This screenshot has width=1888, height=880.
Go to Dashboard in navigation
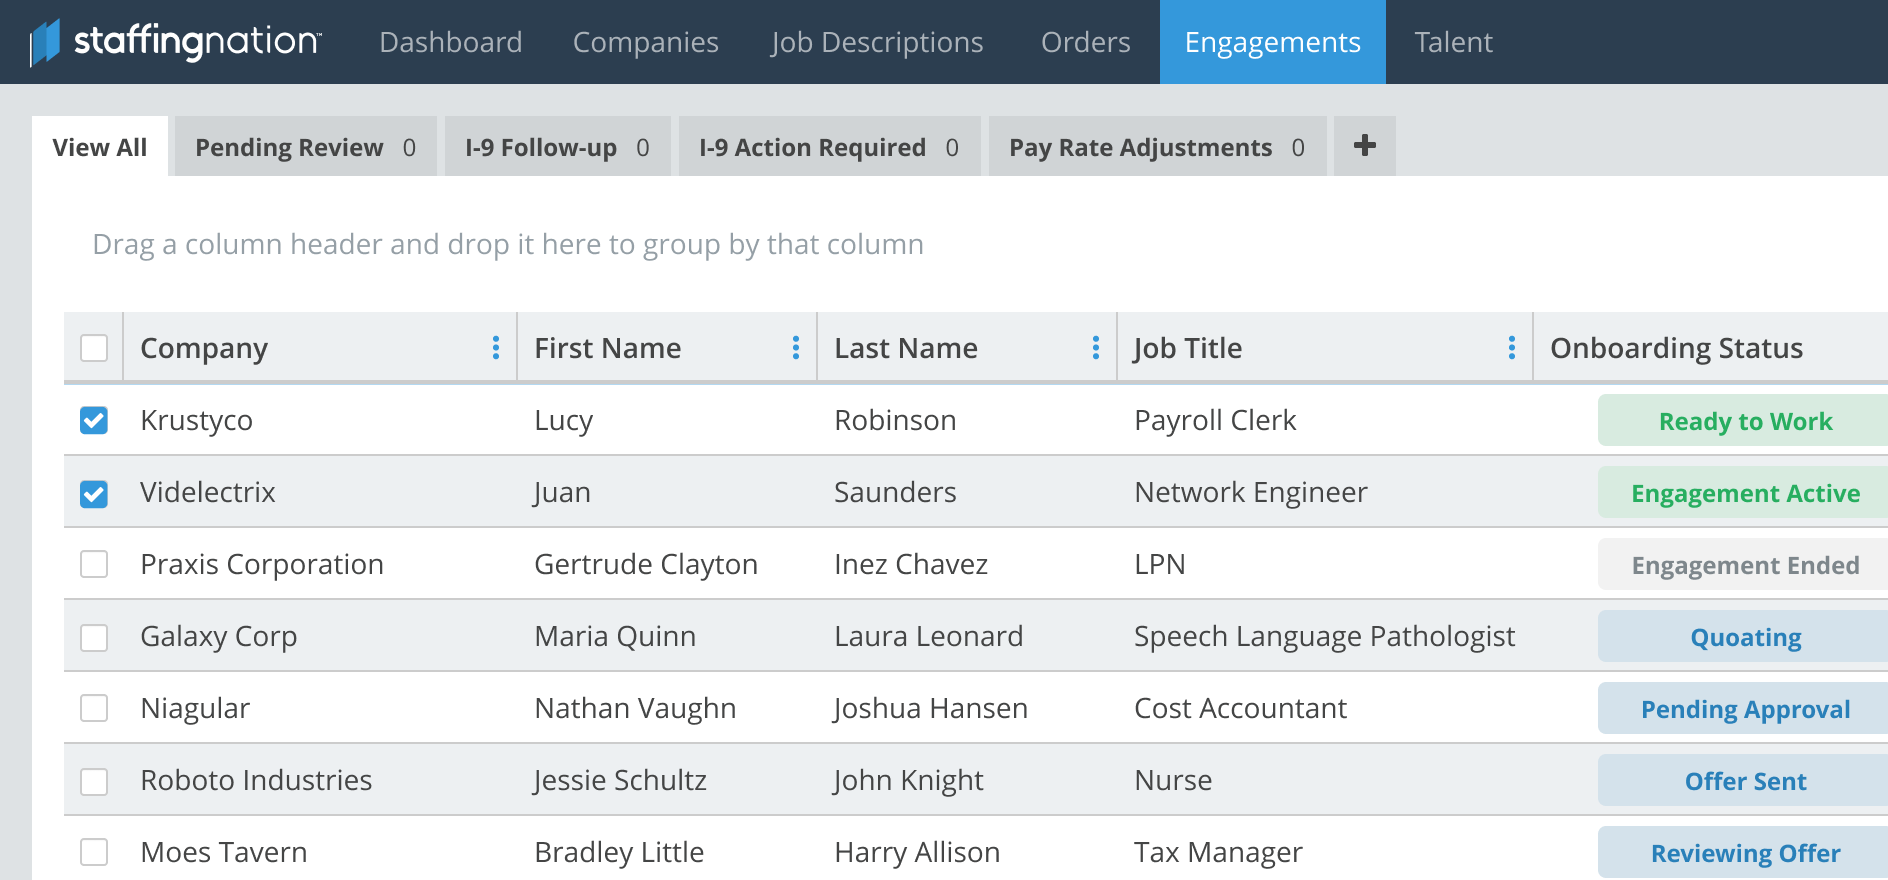pyautogui.click(x=451, y=42)
